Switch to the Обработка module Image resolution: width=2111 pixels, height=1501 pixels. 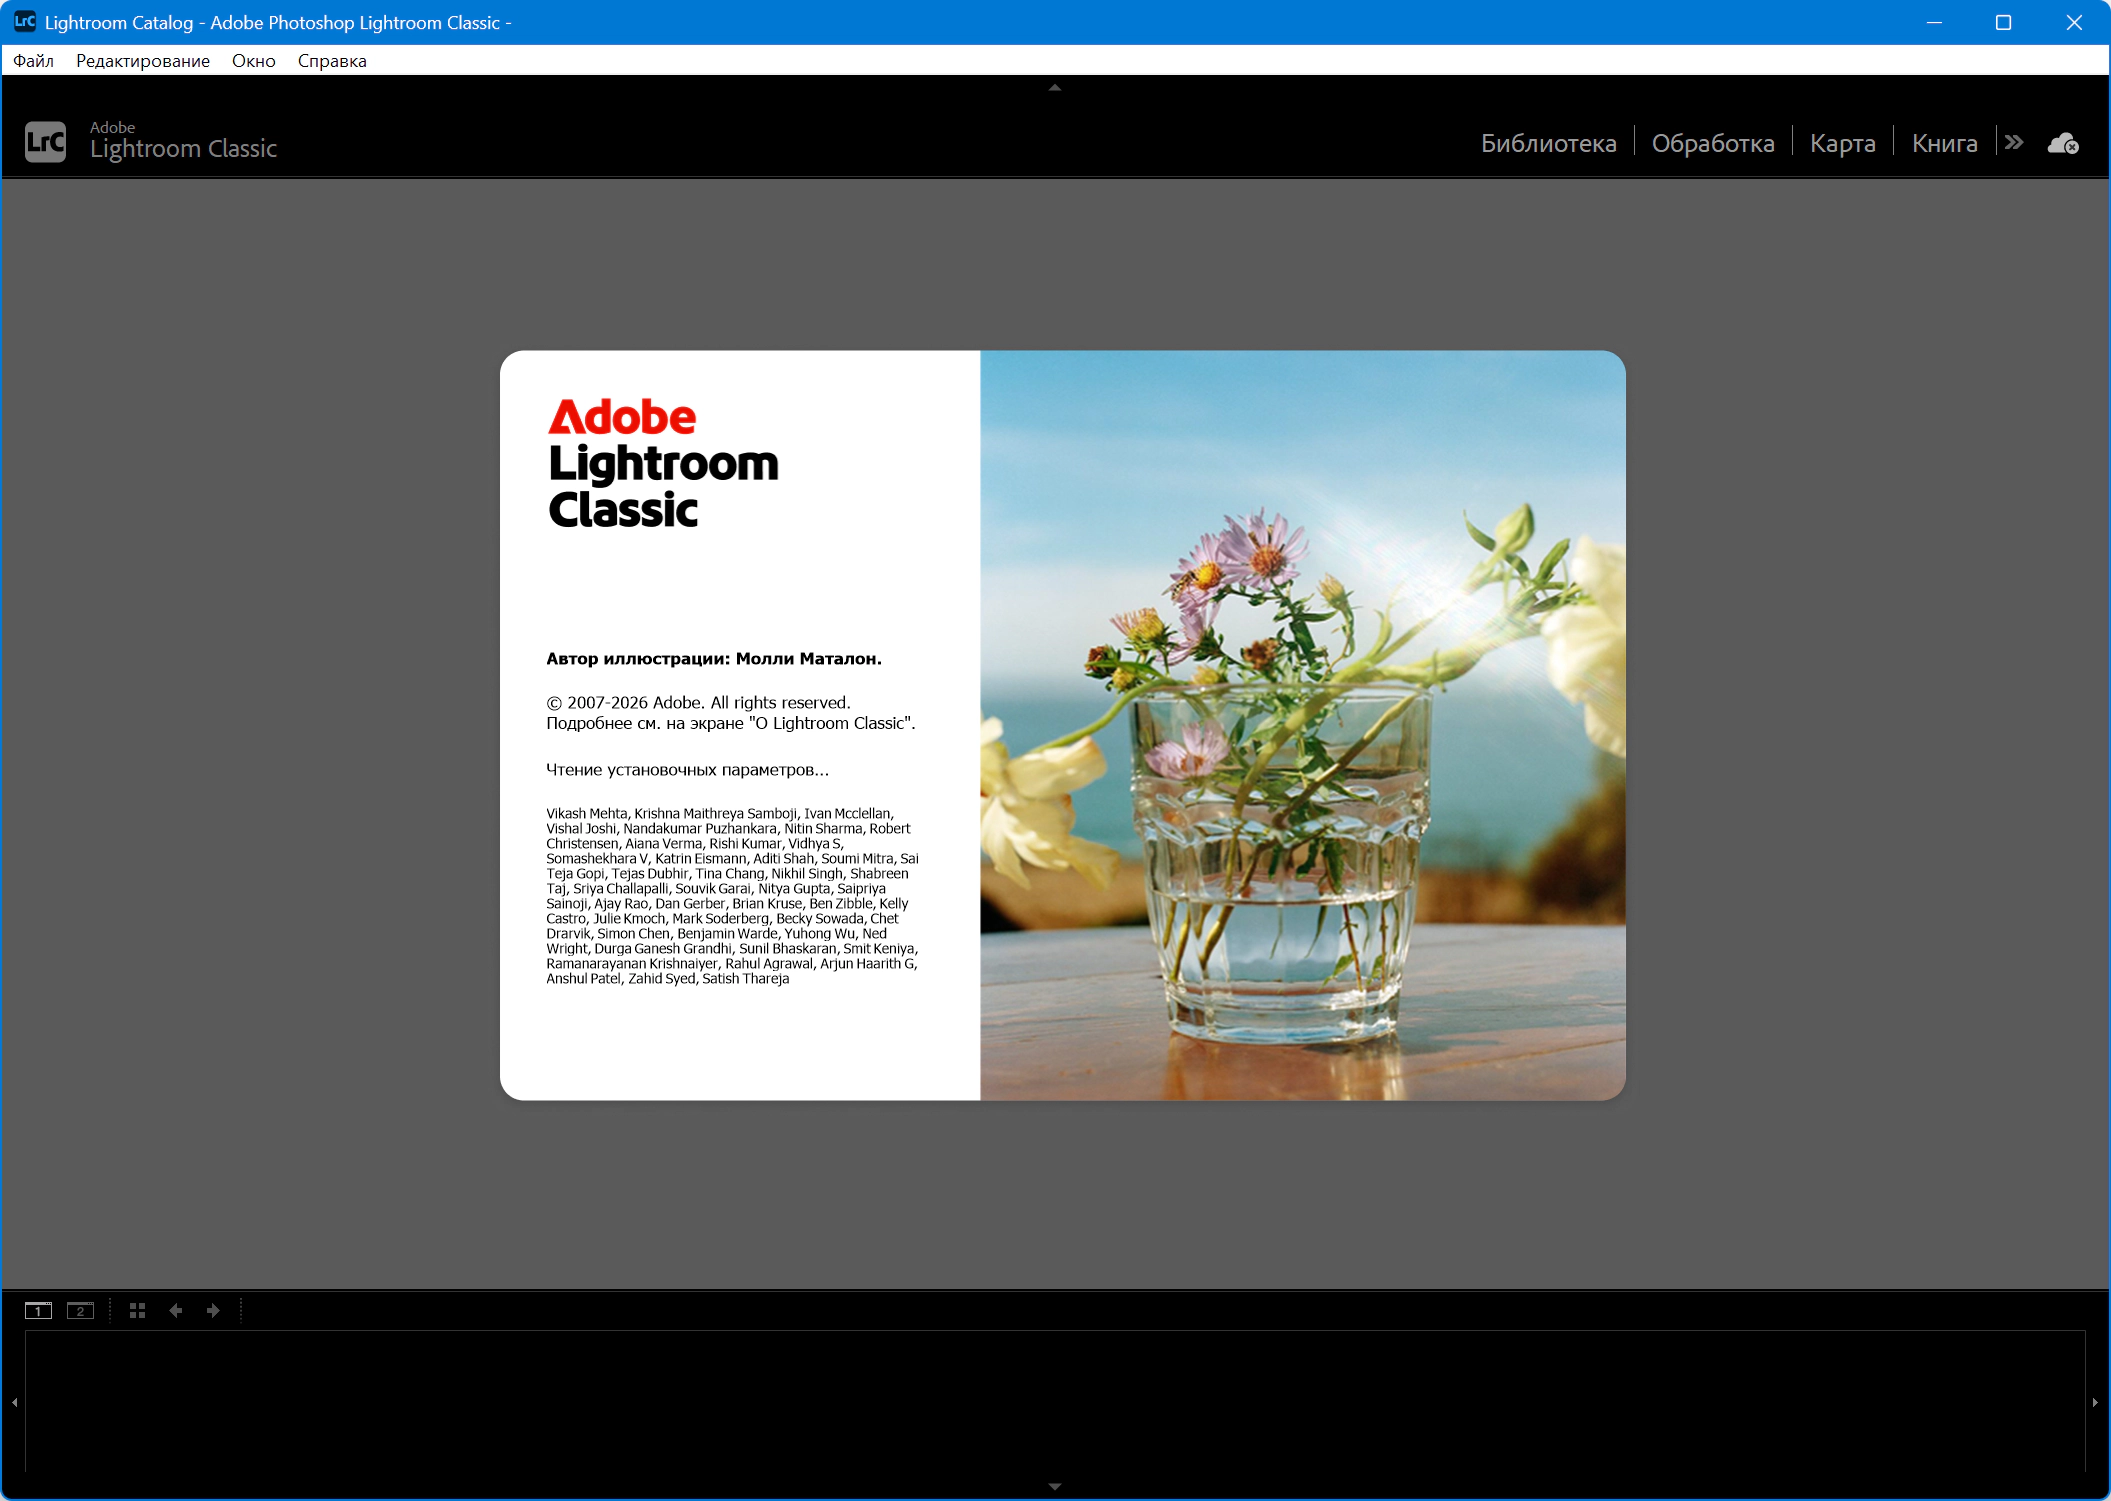pyautogui.click(x=1713, y=143)
